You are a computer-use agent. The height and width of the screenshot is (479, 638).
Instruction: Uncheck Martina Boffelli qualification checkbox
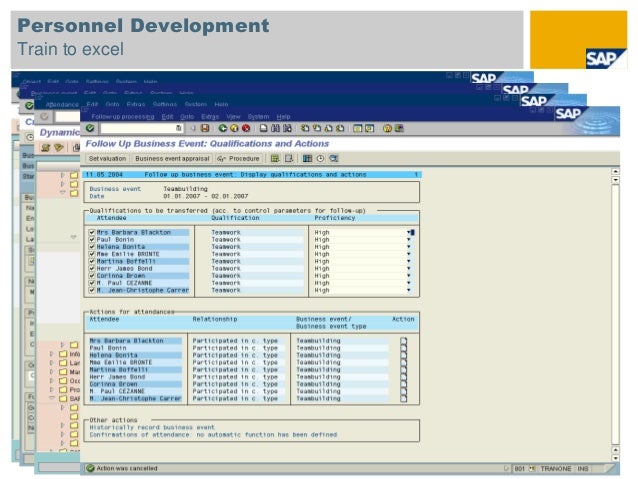[x=92, y=261]
